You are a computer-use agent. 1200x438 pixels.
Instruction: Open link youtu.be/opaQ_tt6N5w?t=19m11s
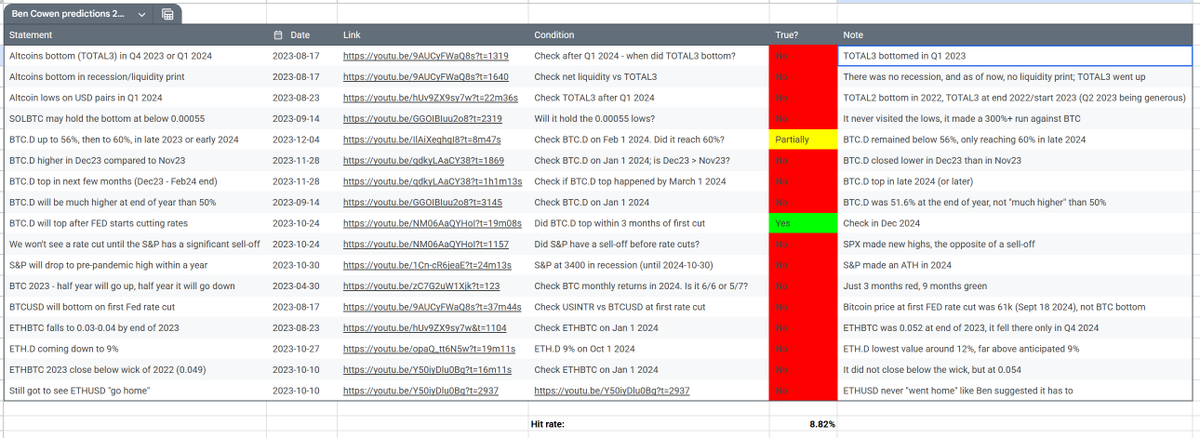429,350
